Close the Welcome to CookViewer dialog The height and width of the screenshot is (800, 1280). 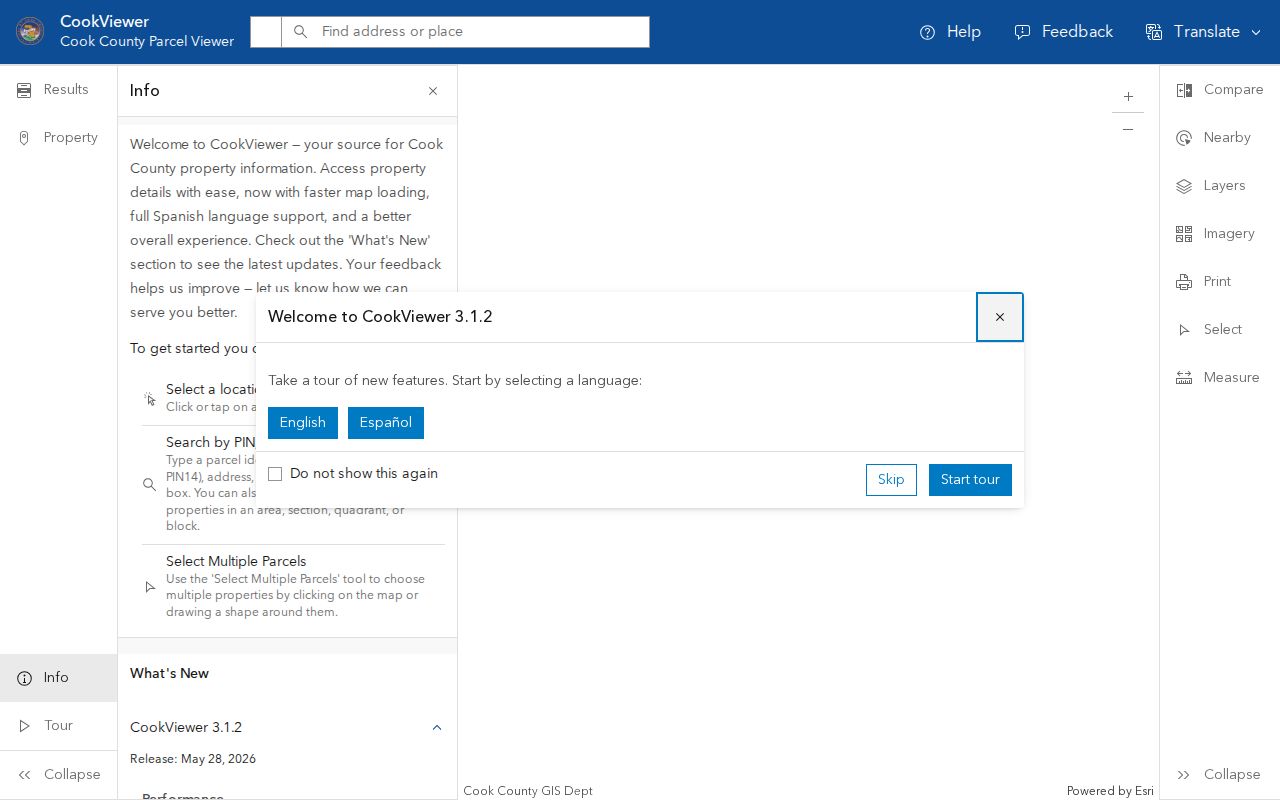pos(1000,317)
